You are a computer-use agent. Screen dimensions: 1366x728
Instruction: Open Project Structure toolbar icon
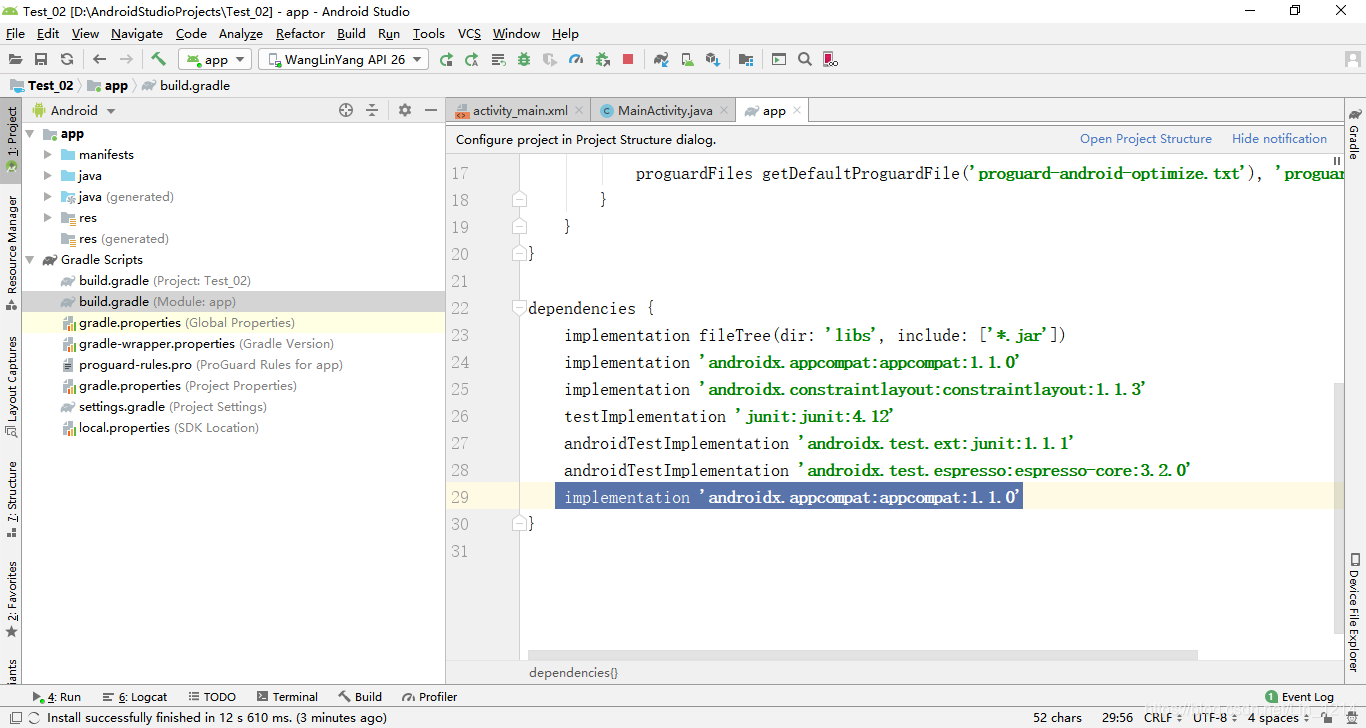pyautogui.click(x=746, y=60)
